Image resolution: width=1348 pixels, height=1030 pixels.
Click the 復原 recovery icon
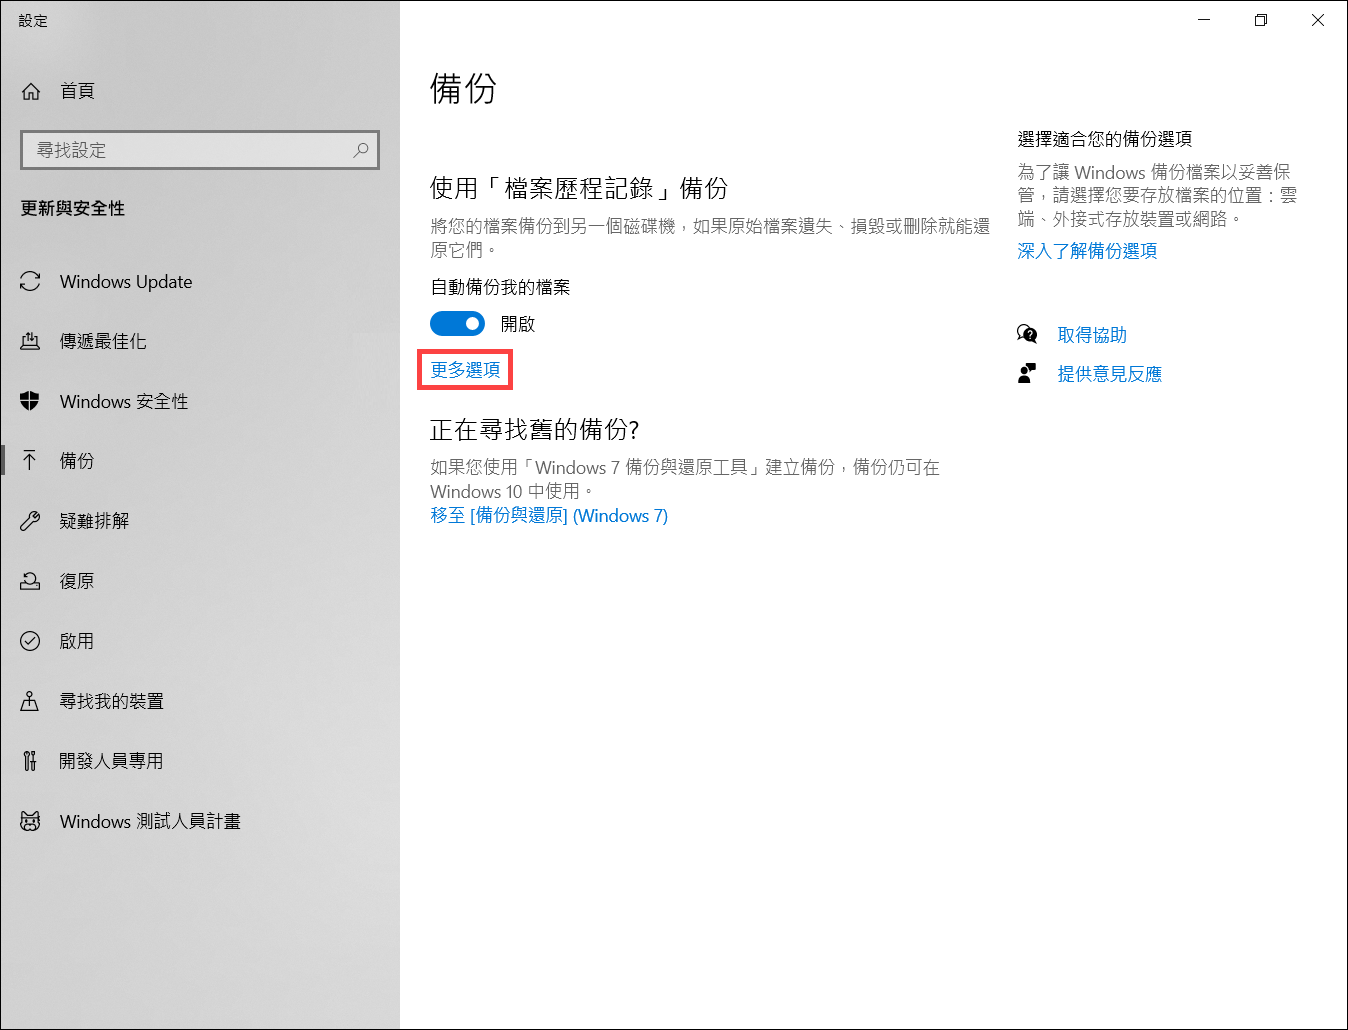30,581
